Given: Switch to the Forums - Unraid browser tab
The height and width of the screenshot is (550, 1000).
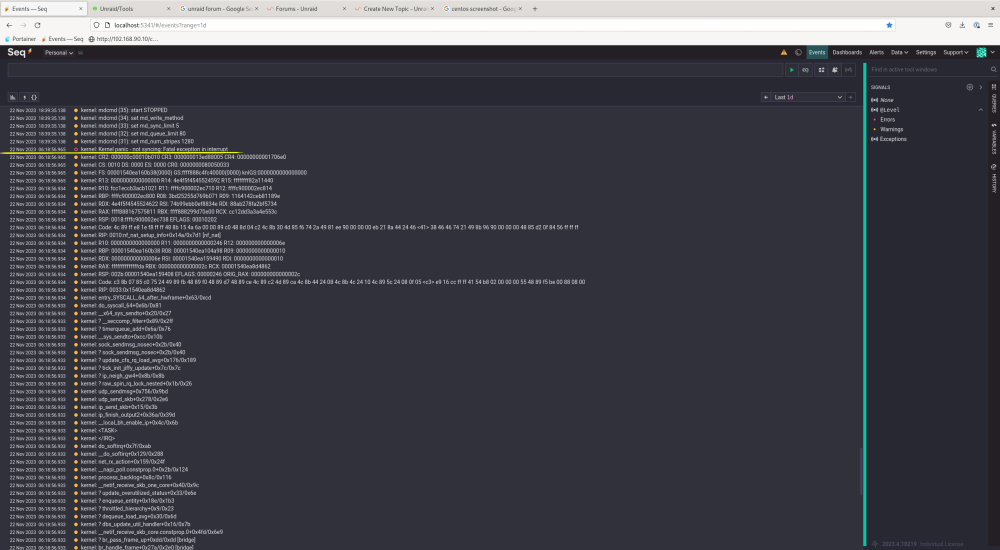Looking at the screenshot, I should [x=306, y=9].
